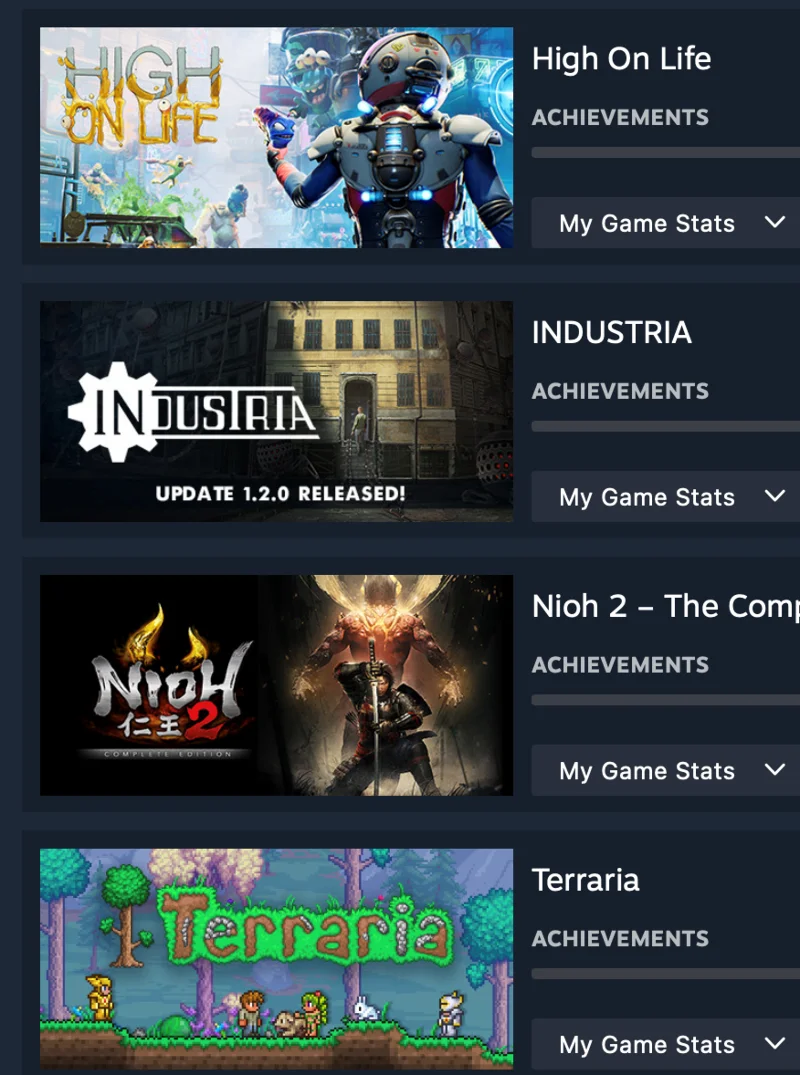
Task: Click the High On Life title
Action: tap(621, 58)
